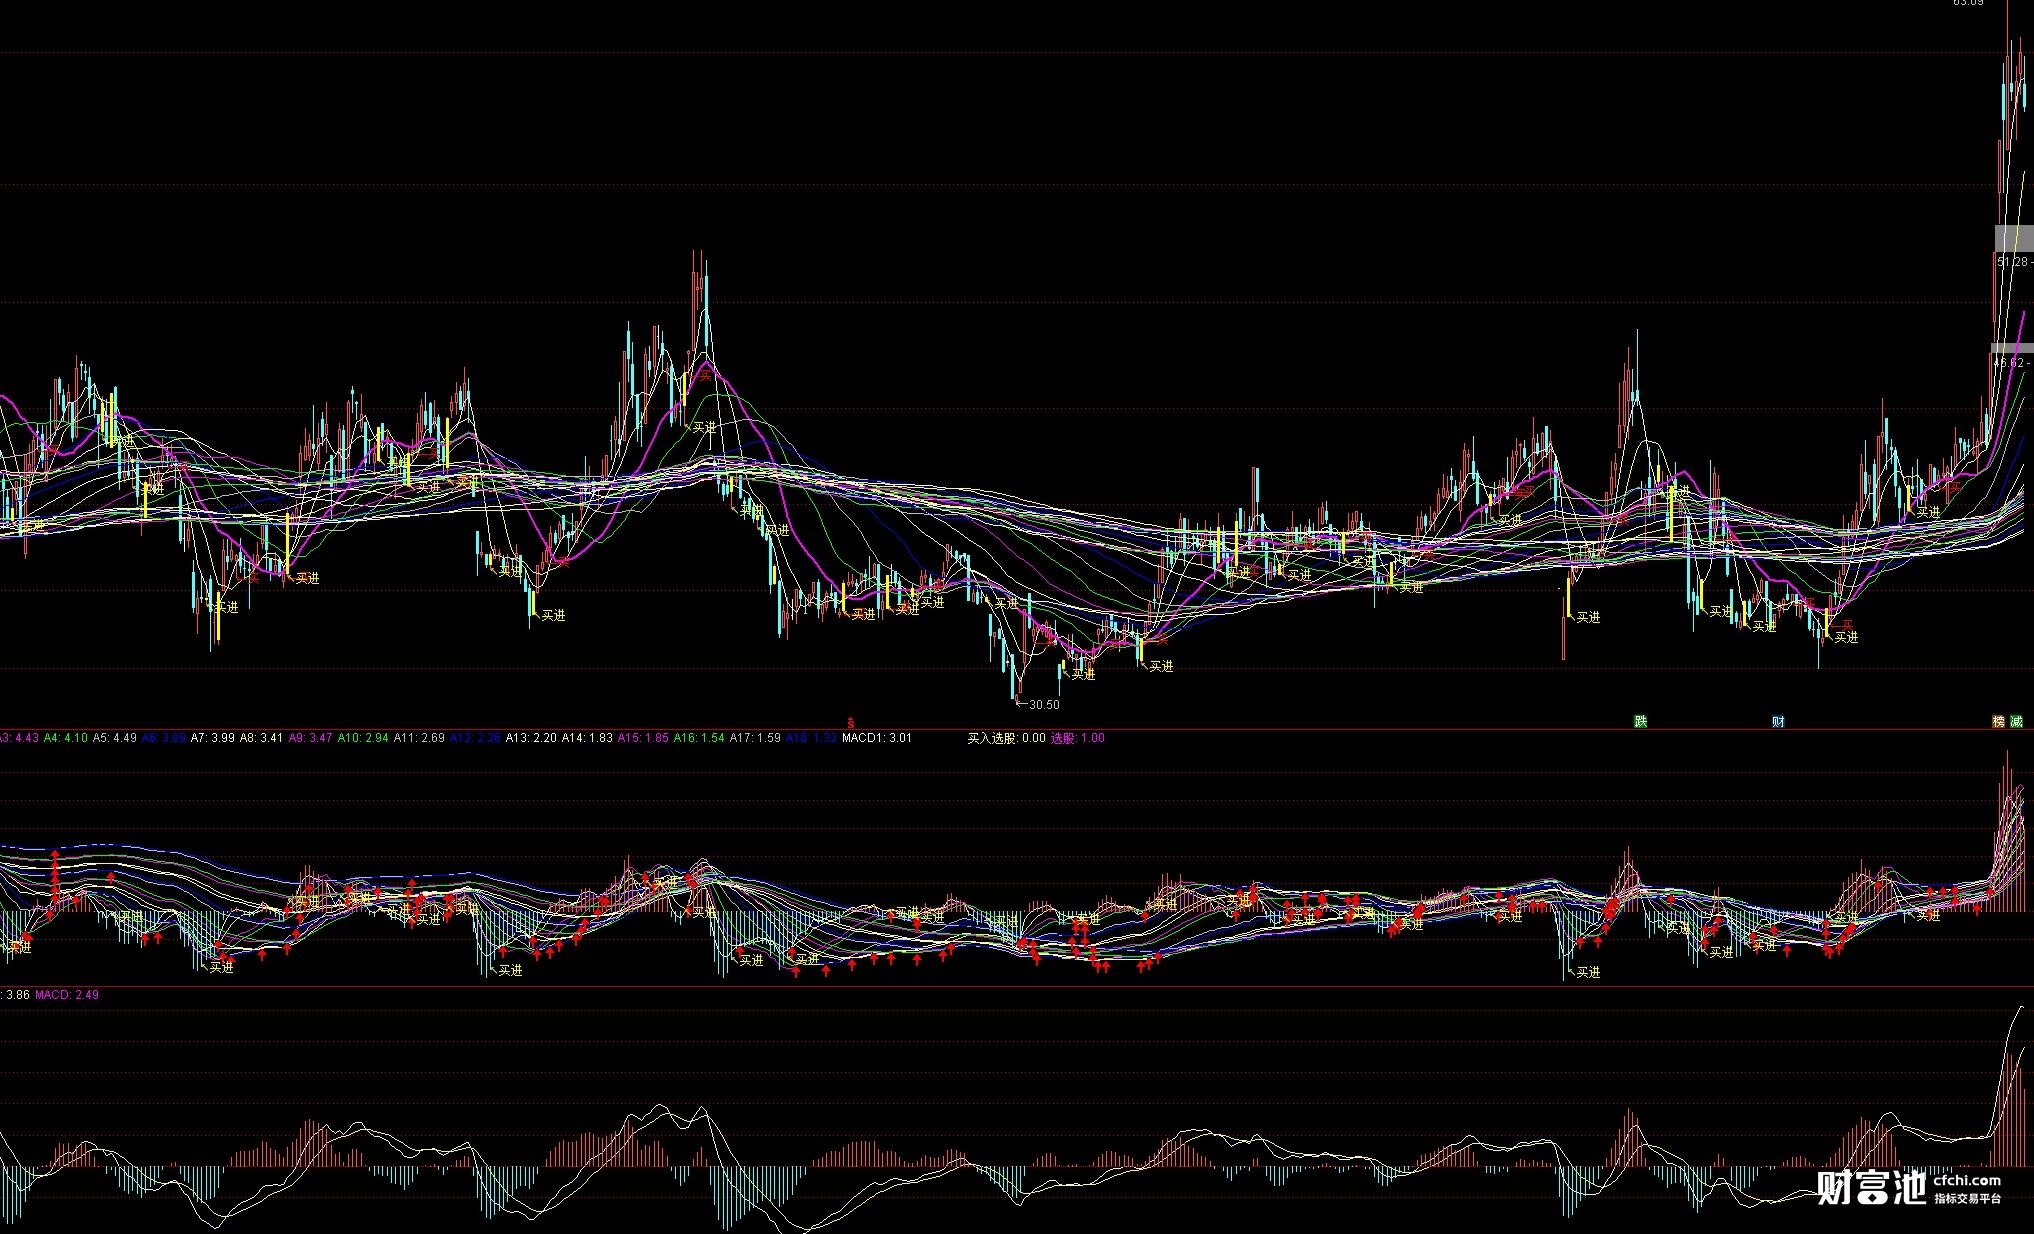Image resolution: width=2034 pixels, height=1234 pixels.
Task: Click the green A10: 2.94 parameter label
Action: coord(362,738)
